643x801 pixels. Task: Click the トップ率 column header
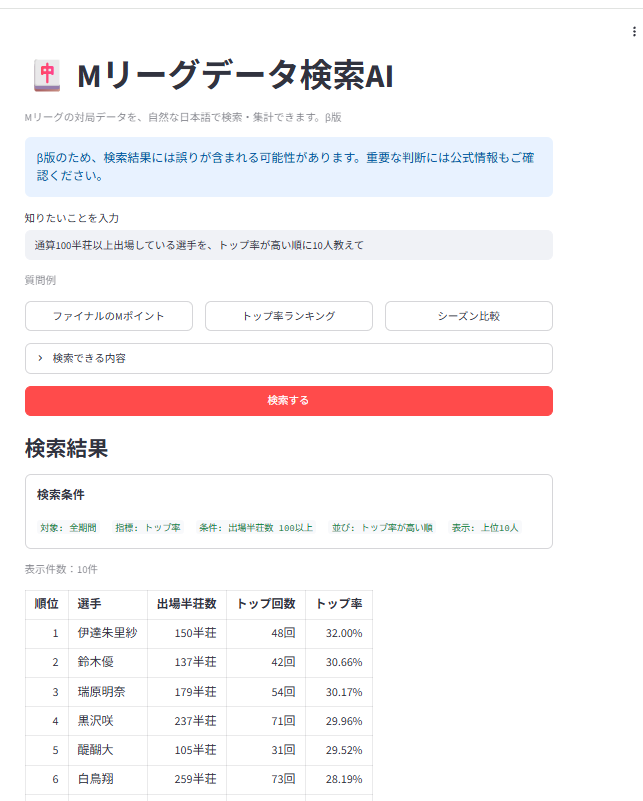click(339, 604)
